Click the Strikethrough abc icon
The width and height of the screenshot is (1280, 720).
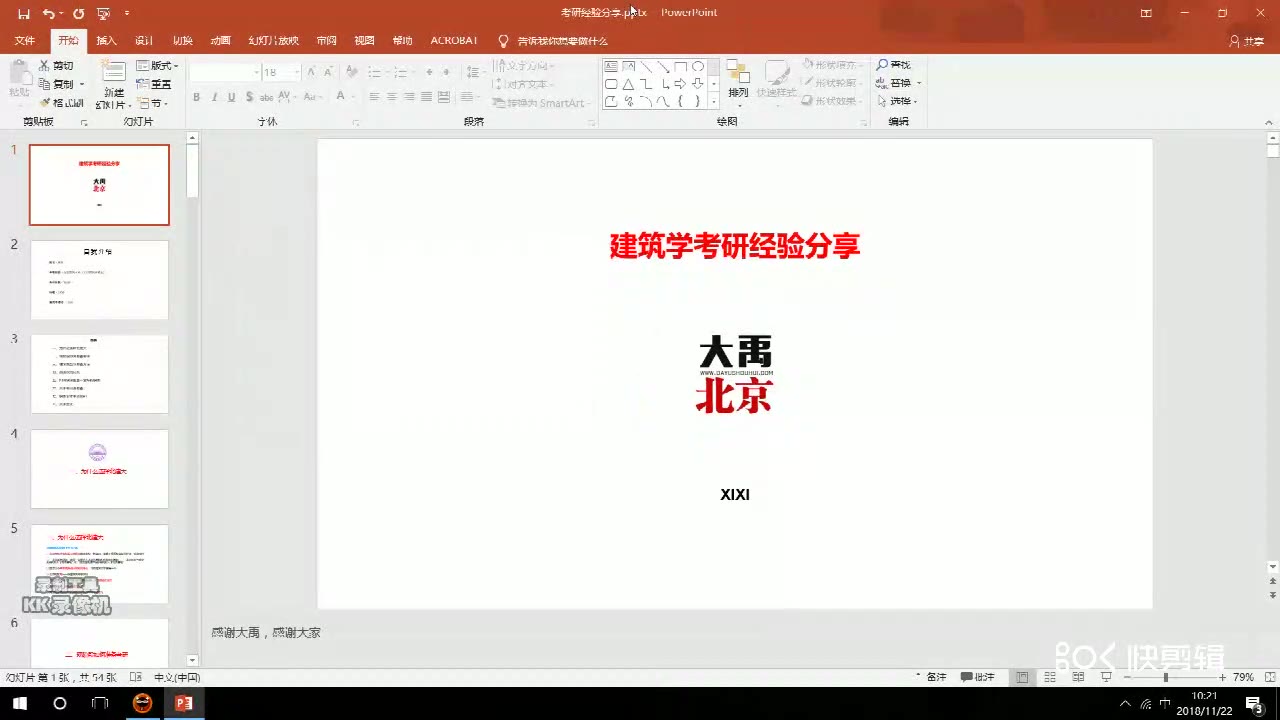[x=266, y=97]
